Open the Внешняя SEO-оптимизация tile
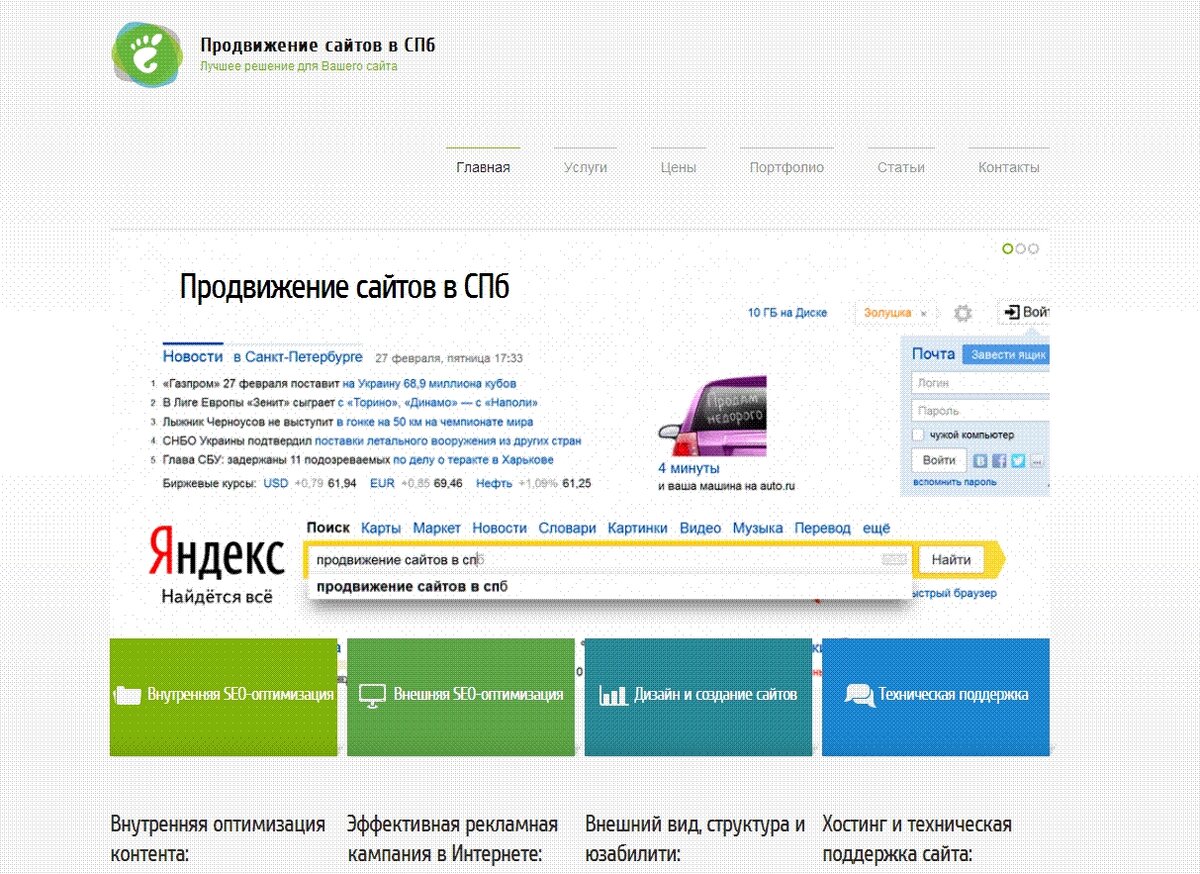The image size is (1200, 874). (x=461, y=697)
